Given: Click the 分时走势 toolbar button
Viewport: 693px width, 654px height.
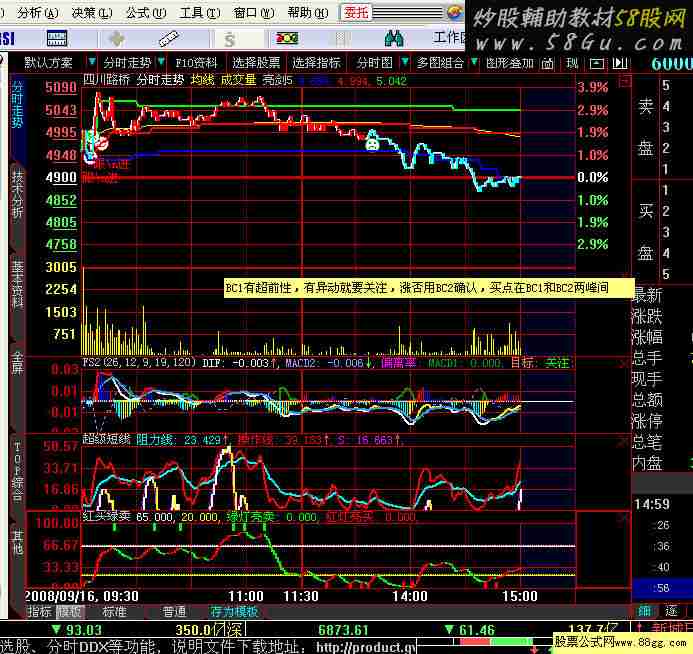Looking at the screenshot, I should coord(127,63).
